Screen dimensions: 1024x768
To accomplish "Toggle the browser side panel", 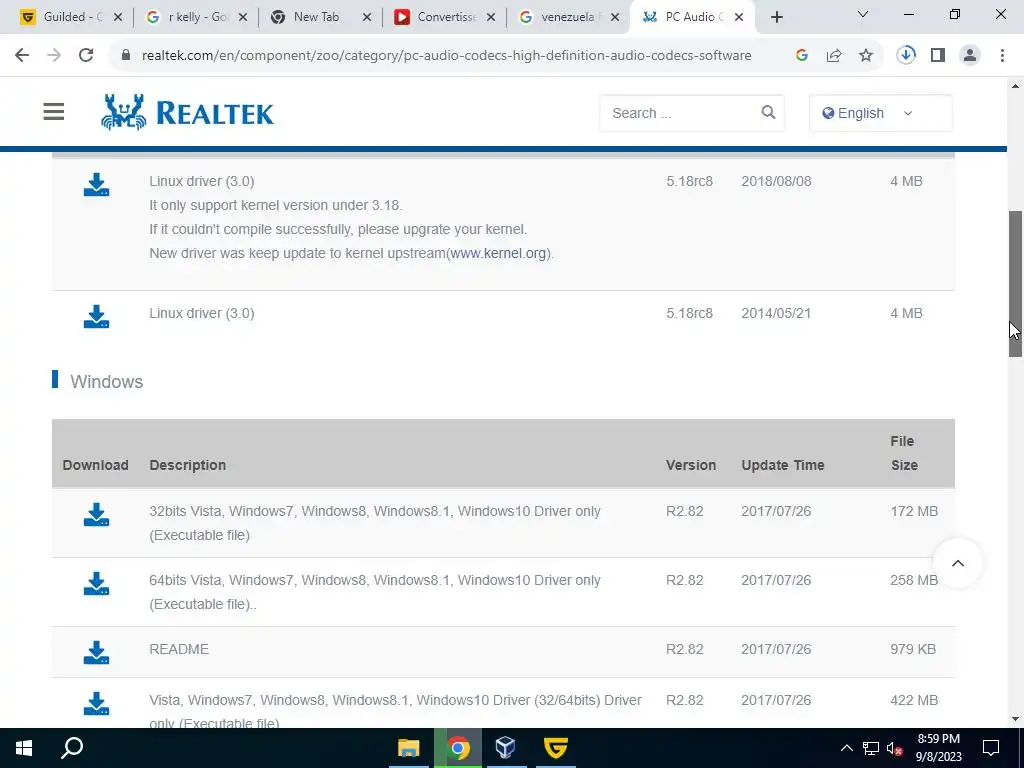I will (938, 56).
